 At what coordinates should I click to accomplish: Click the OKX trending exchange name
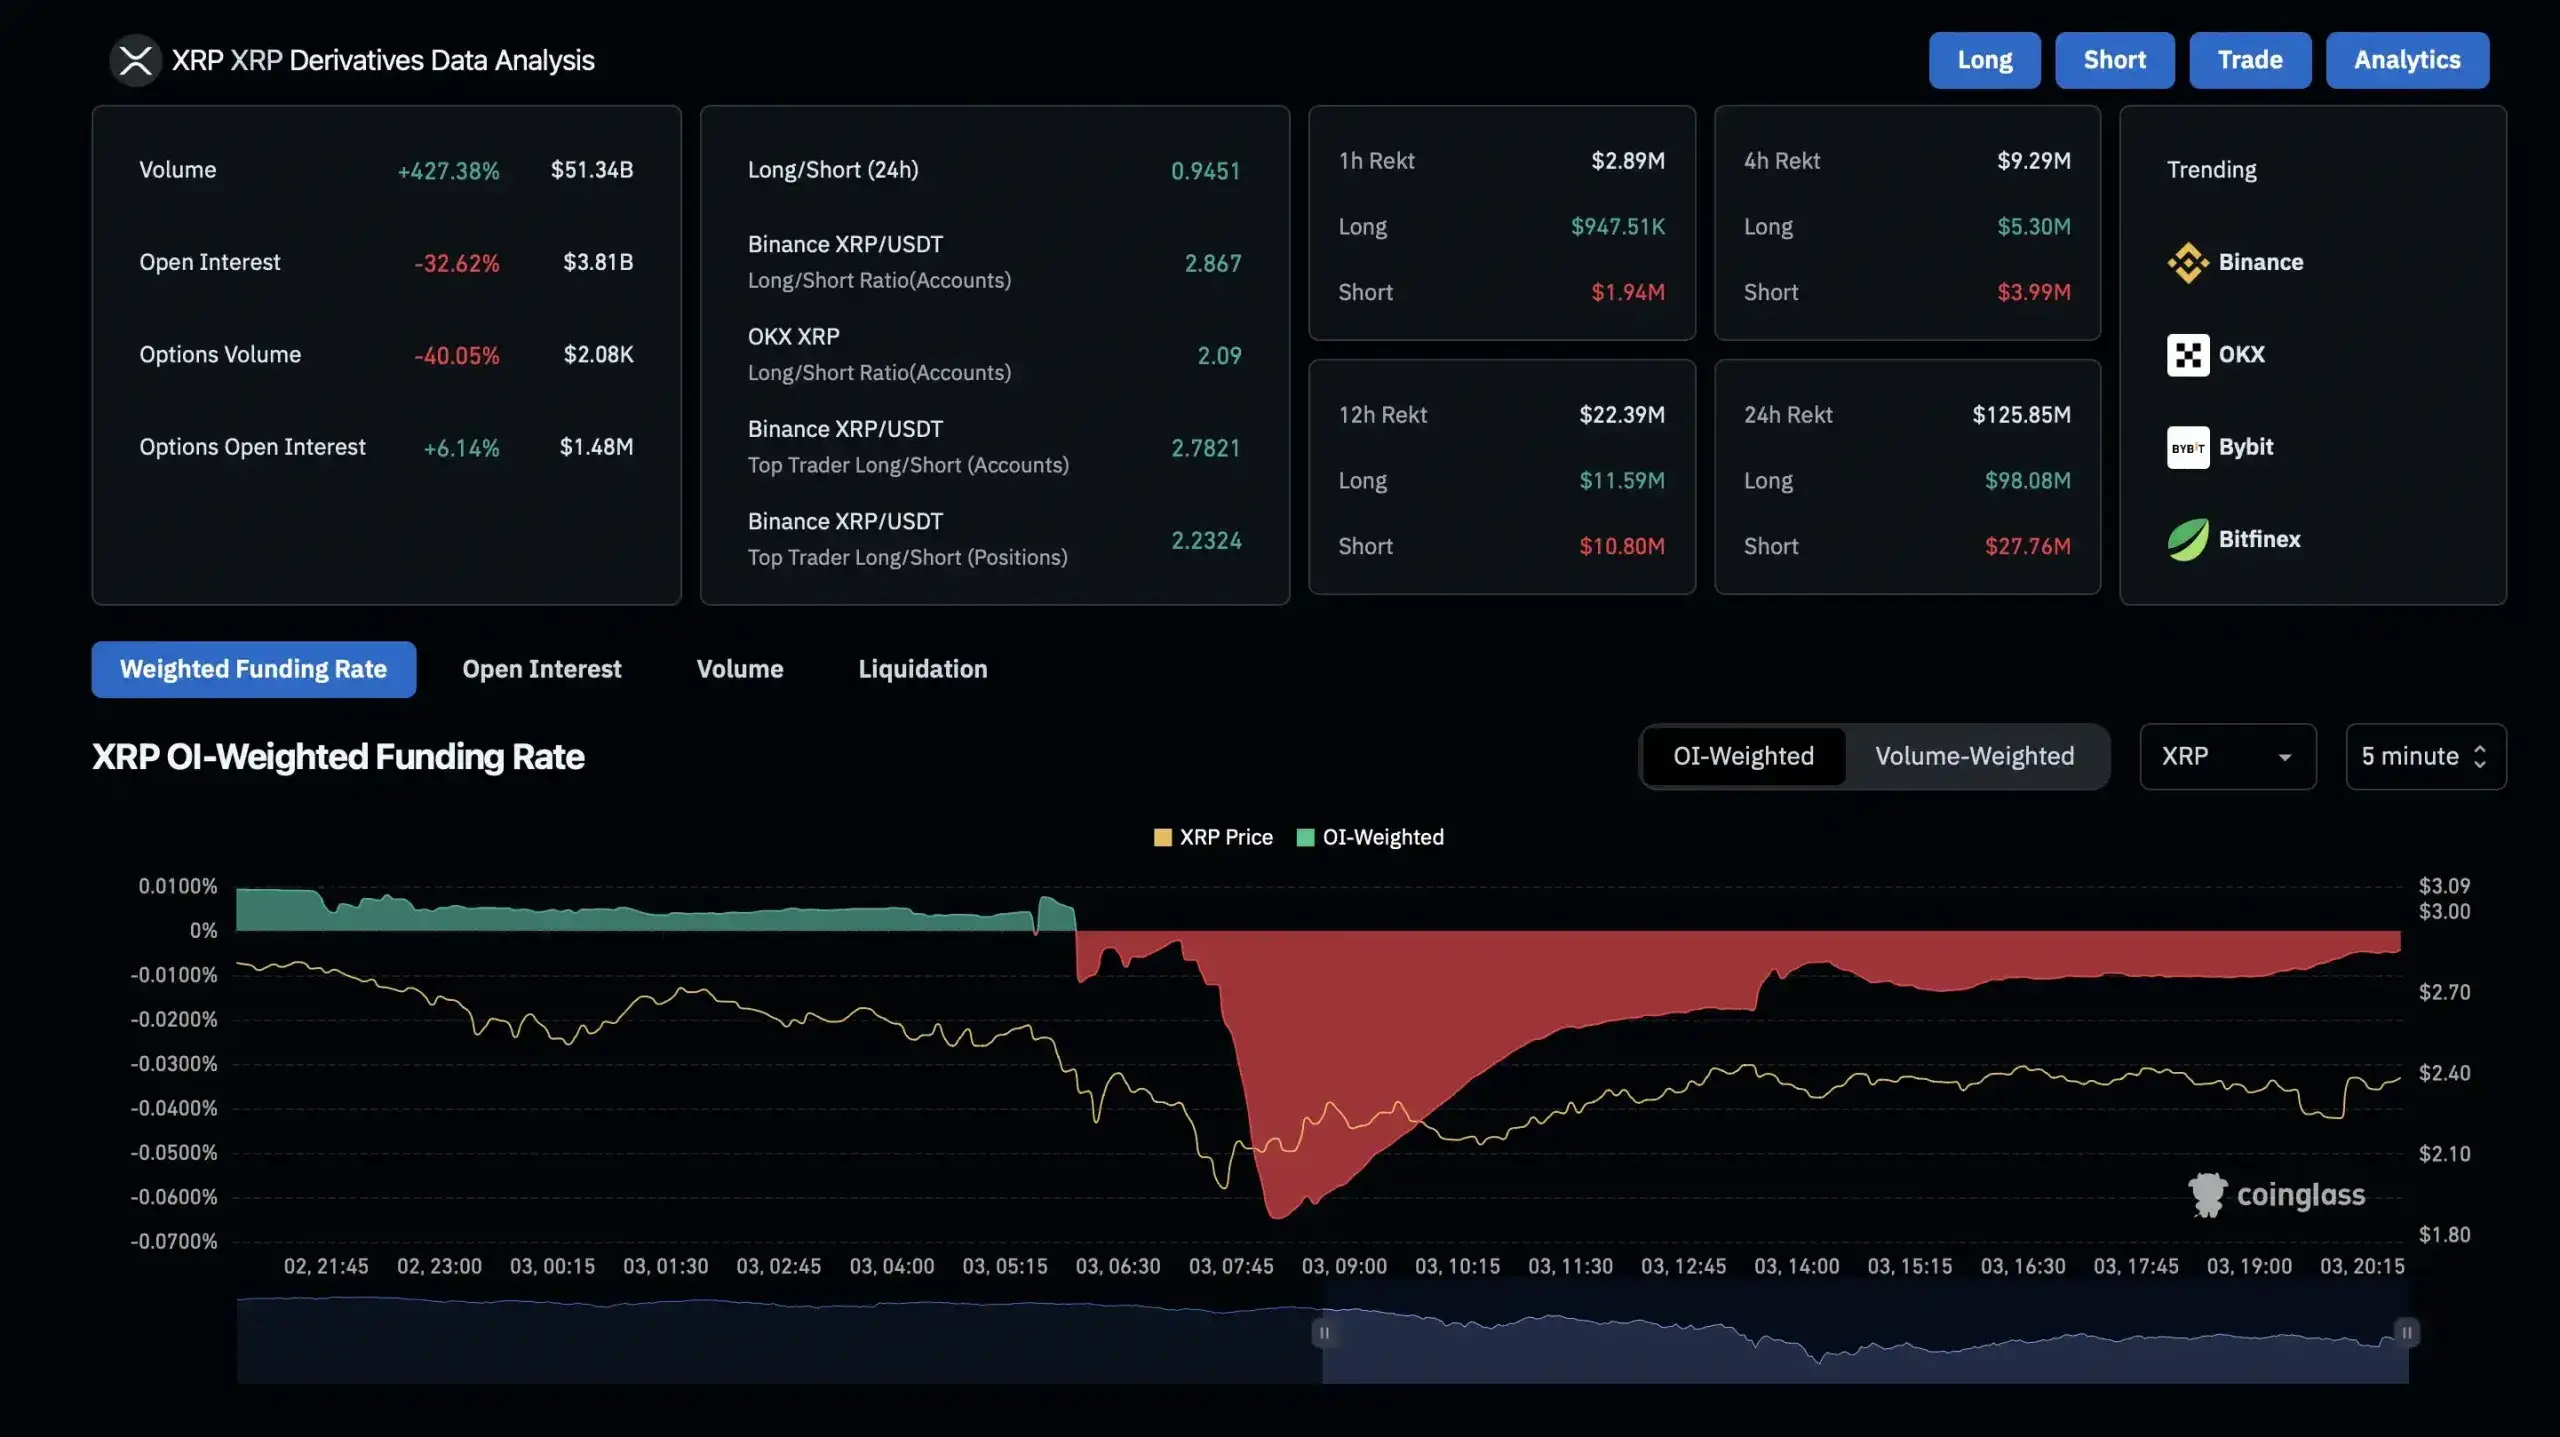point(2241,355)
